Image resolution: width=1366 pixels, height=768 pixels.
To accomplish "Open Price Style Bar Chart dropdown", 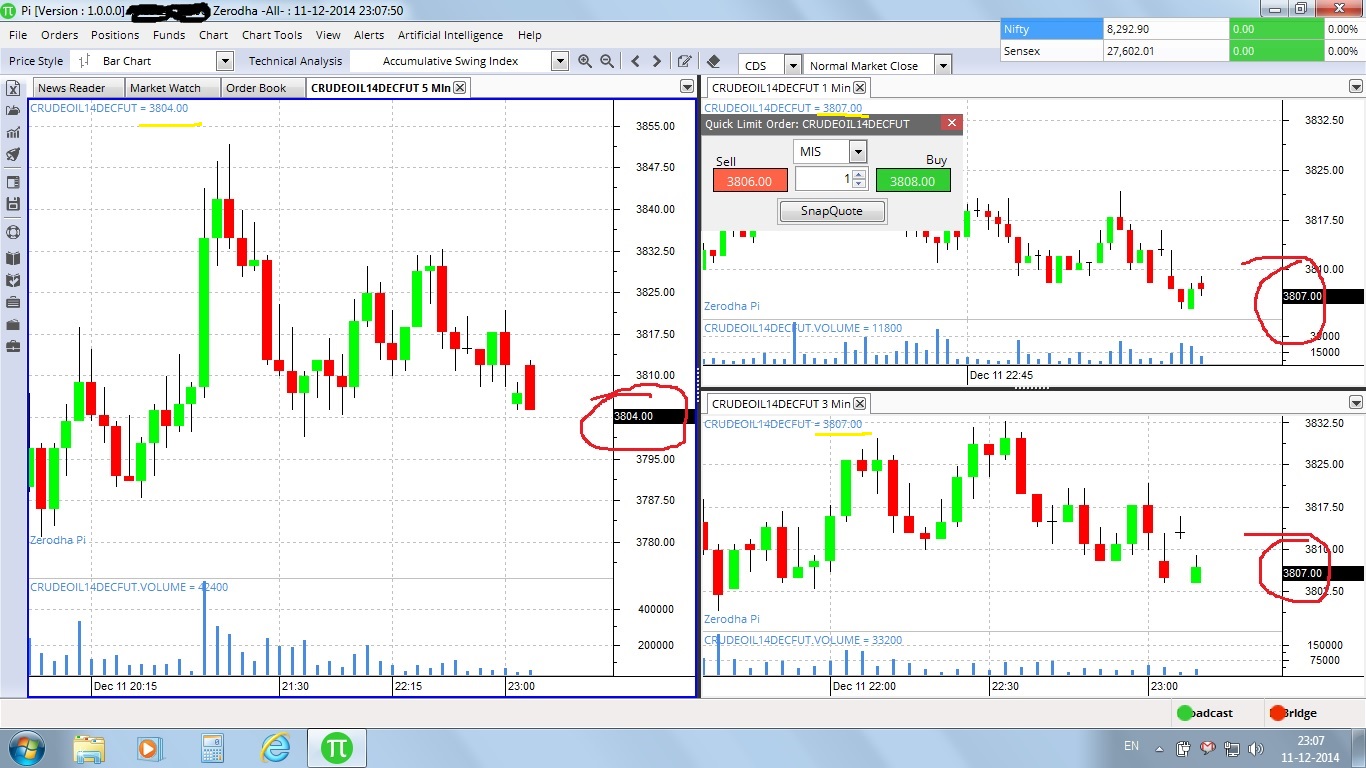I will 225,61.
